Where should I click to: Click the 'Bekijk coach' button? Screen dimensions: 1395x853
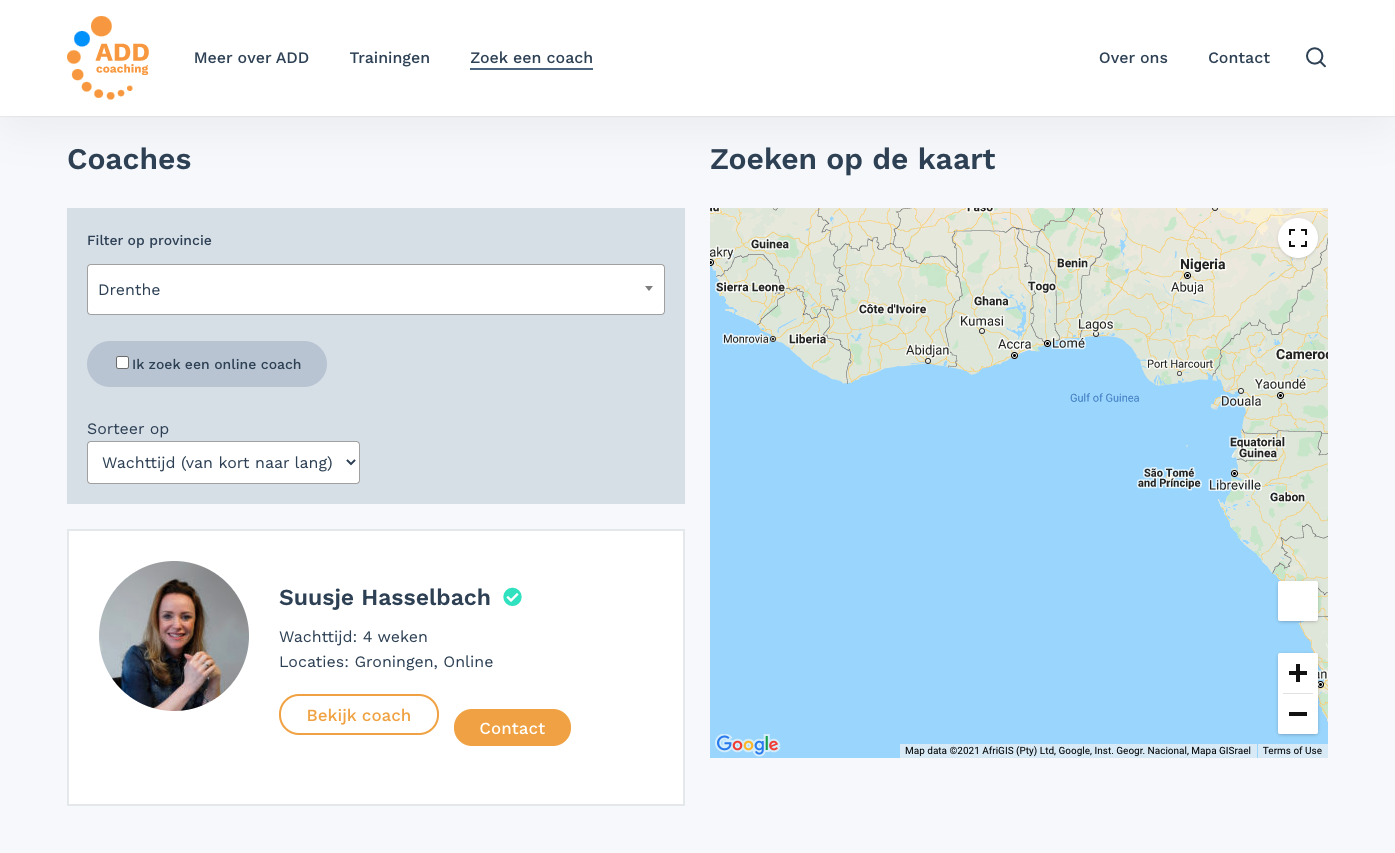pyautogui.click(x=359, y=715)
